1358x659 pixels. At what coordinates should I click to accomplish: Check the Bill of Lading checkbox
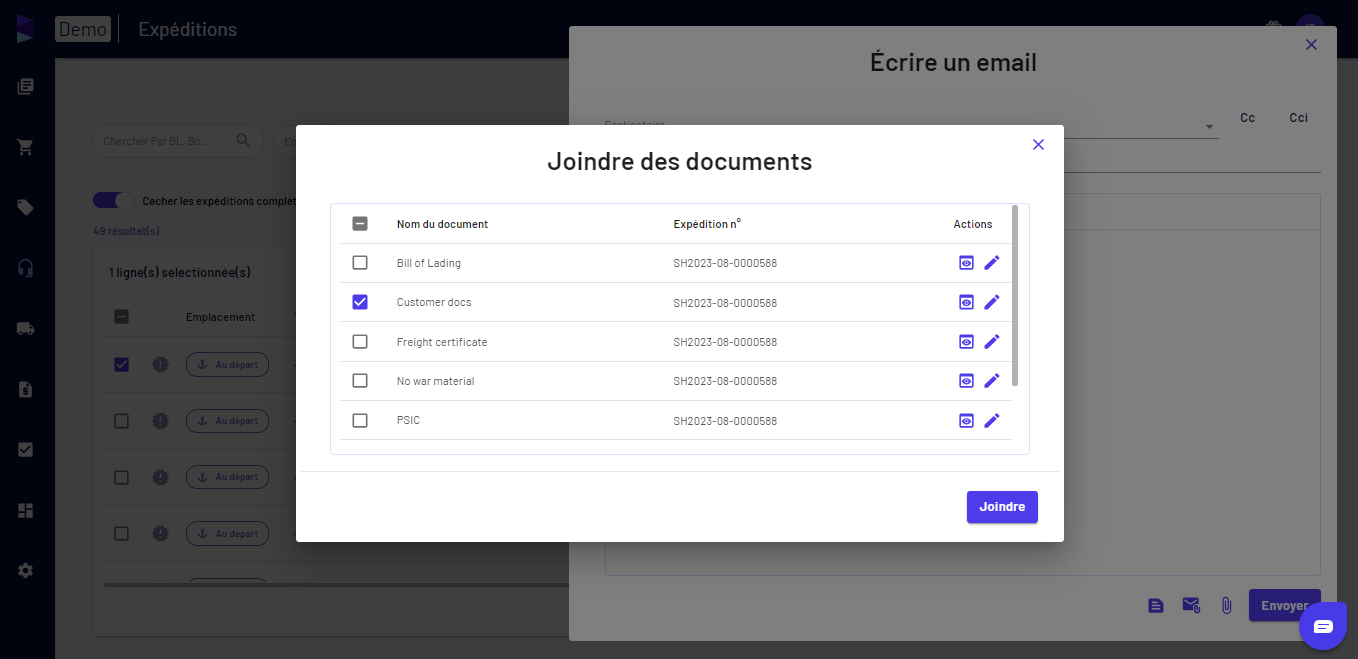pos(360,263)
